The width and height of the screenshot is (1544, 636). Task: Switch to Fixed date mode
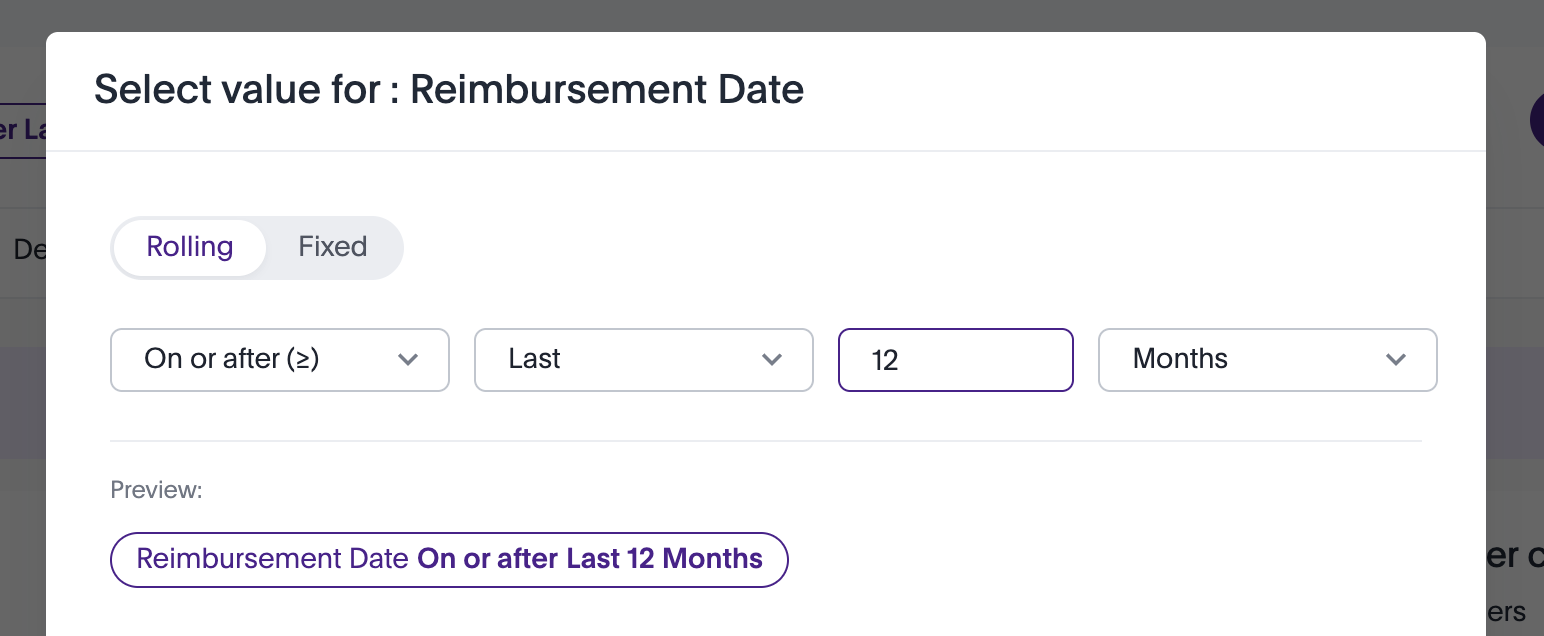pos(332,247)
